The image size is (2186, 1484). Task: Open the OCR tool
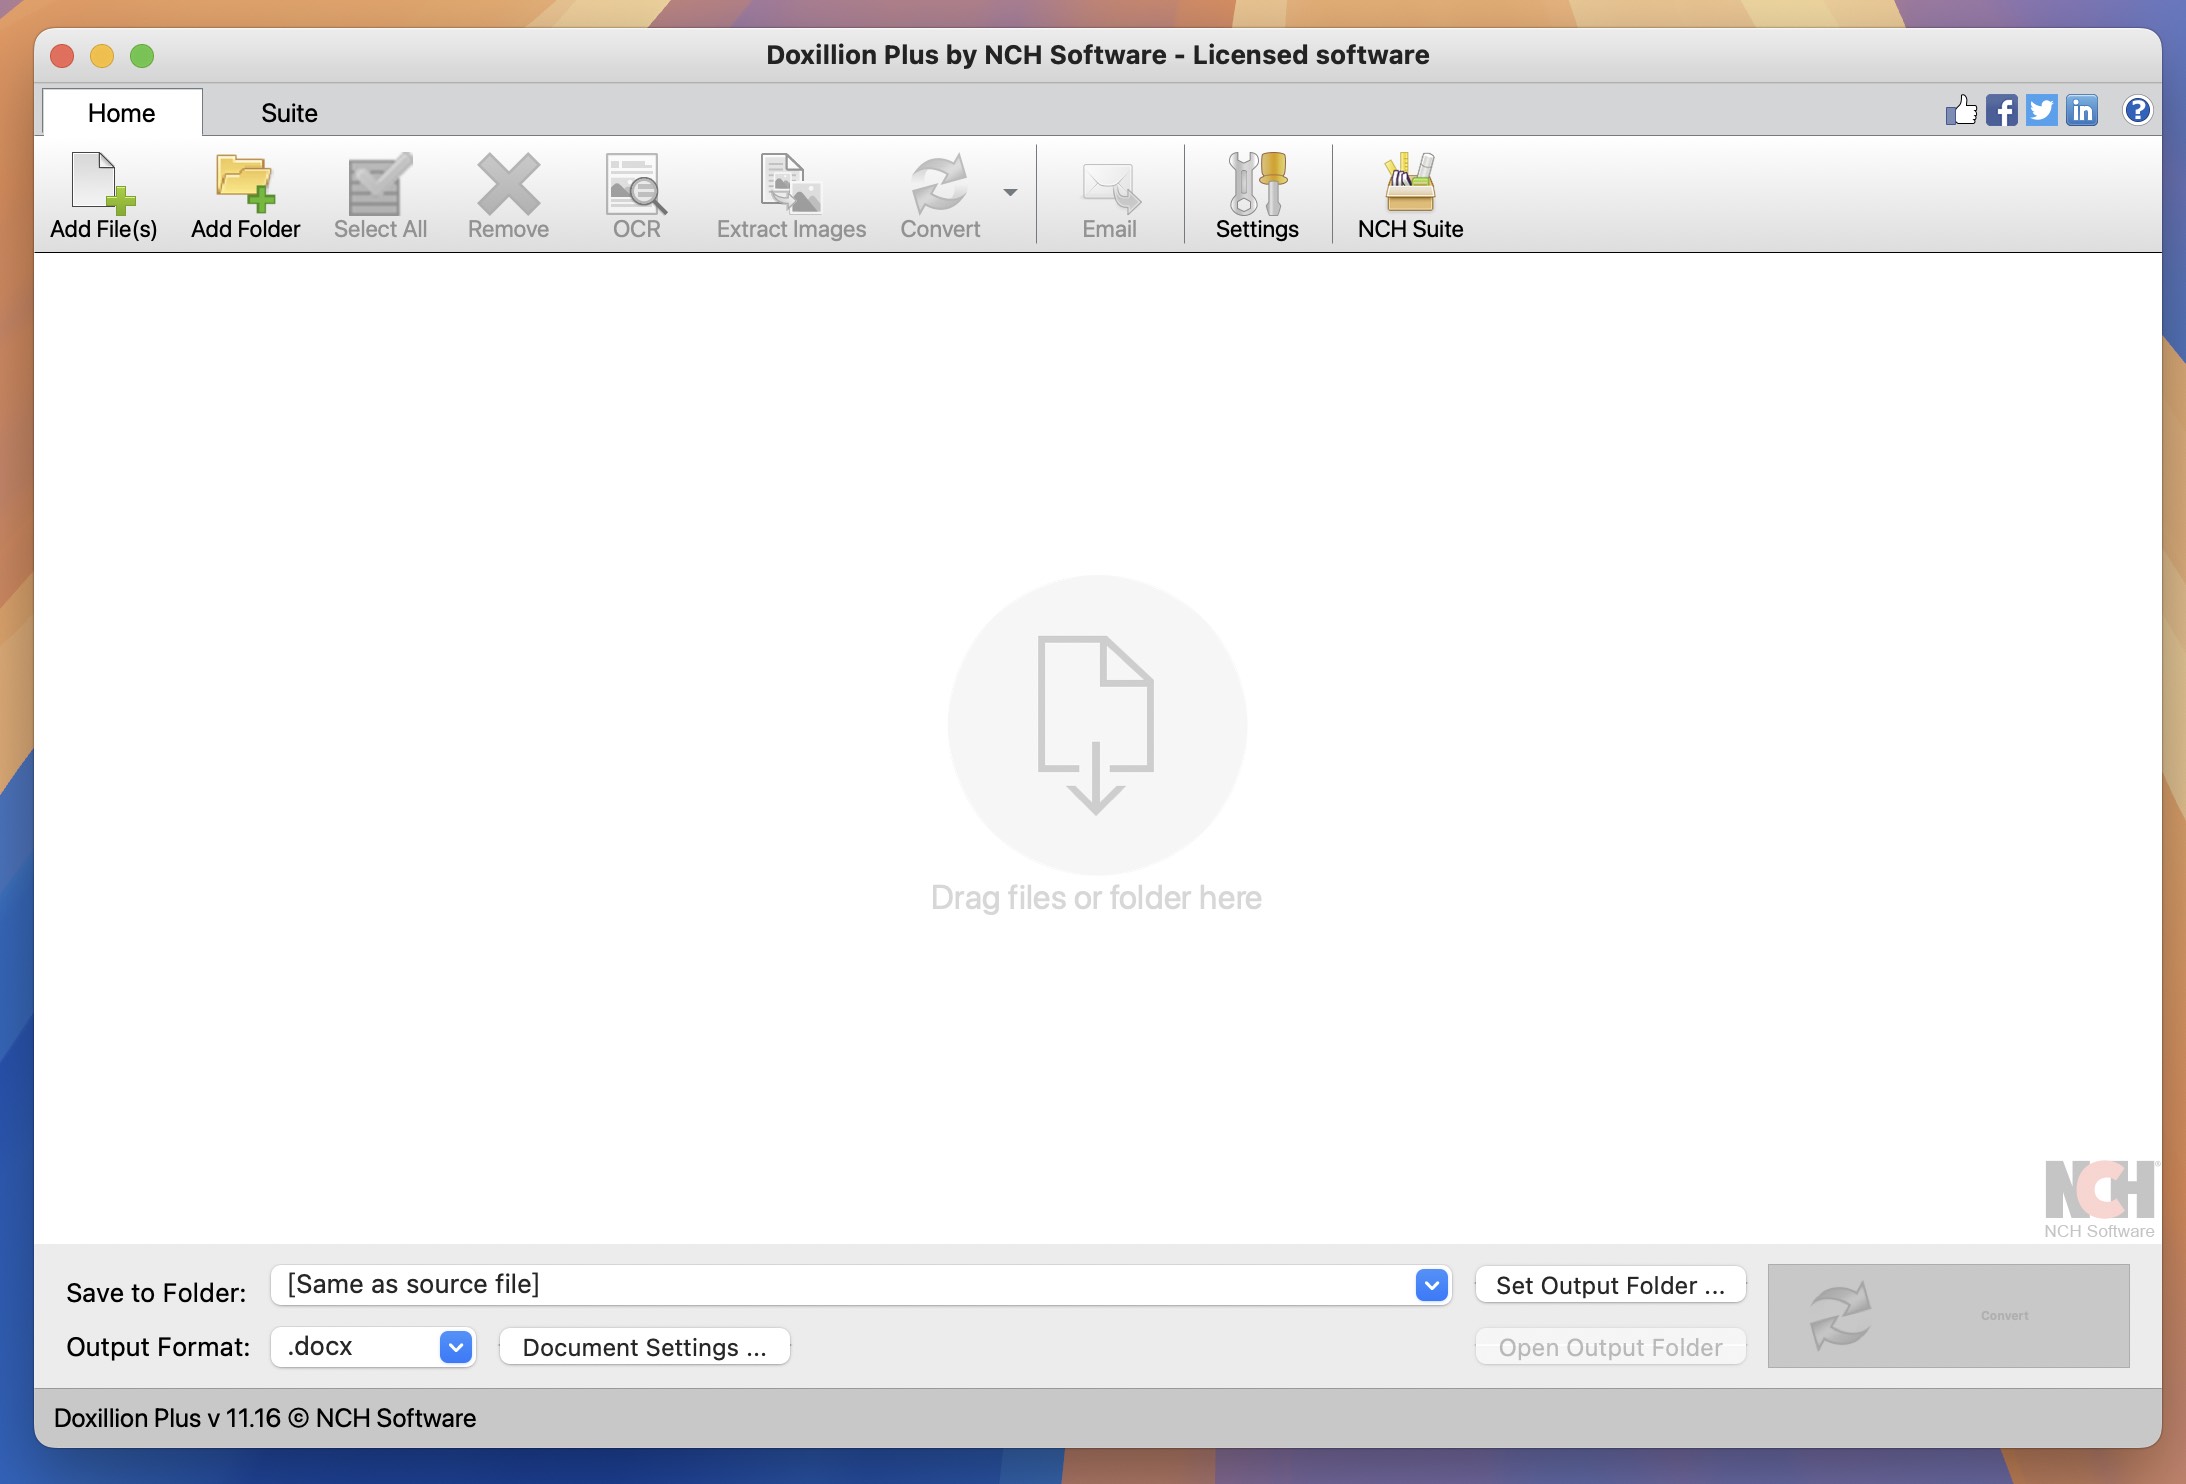point(636,196)
